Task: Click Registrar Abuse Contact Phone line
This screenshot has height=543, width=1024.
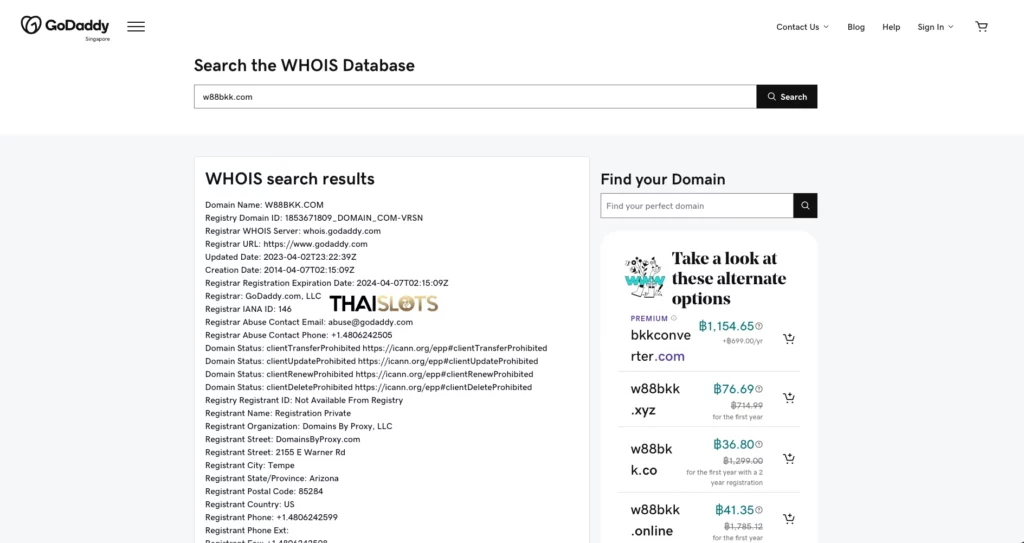Action: pos(299,335)
